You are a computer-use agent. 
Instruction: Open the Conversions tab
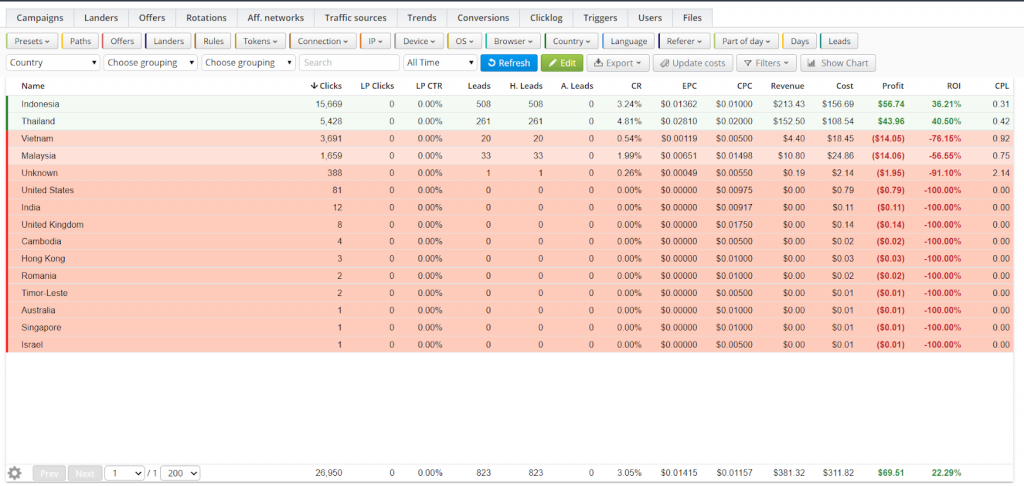(483, 18)
